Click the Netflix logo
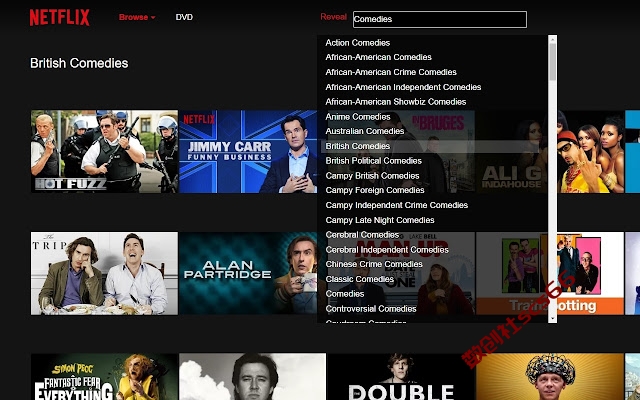This screenshot has height=400, width=640. pos(60,18)
